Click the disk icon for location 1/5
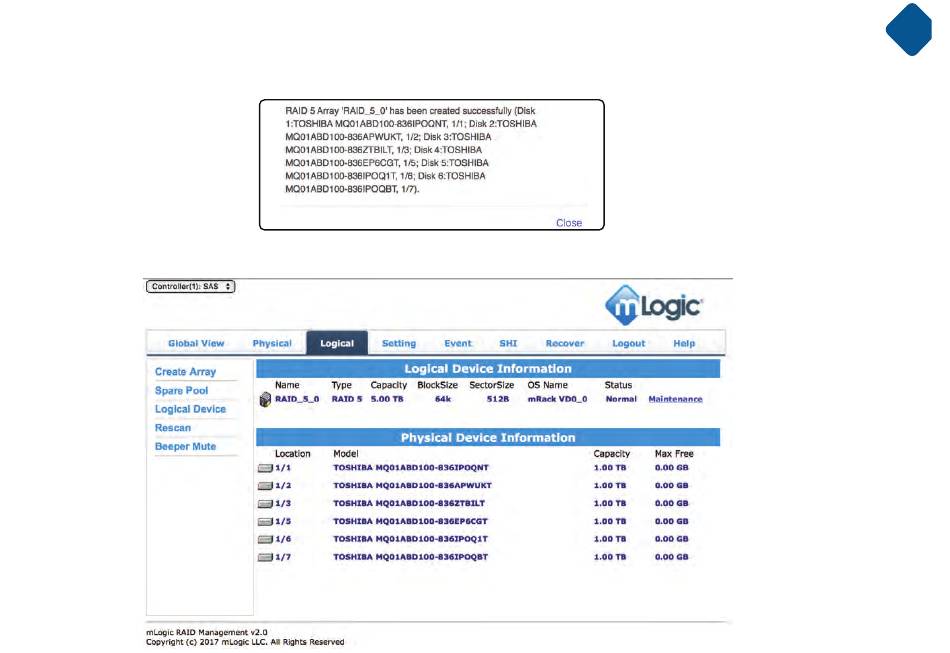This screenshot has height=653, width=950. pyautogui.click(x=265, y=522)
